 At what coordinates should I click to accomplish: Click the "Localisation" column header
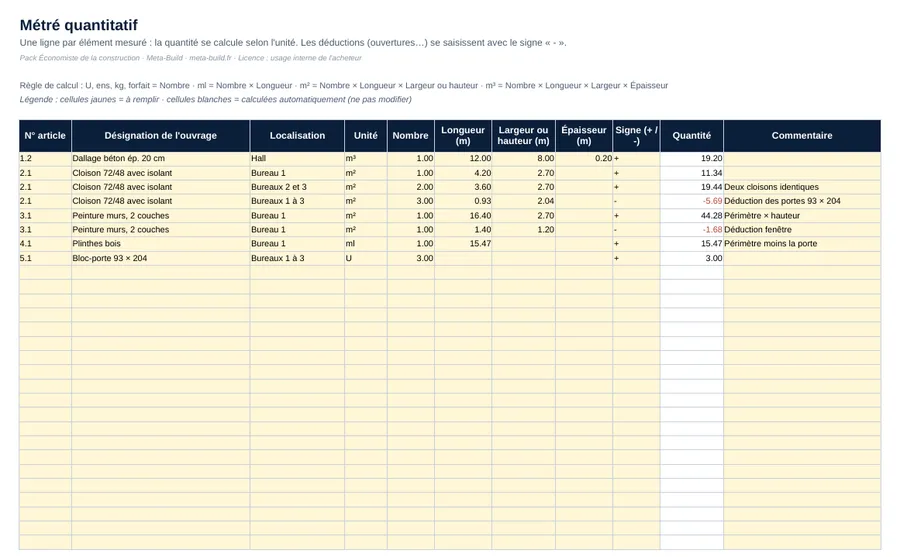click(297, 136)
